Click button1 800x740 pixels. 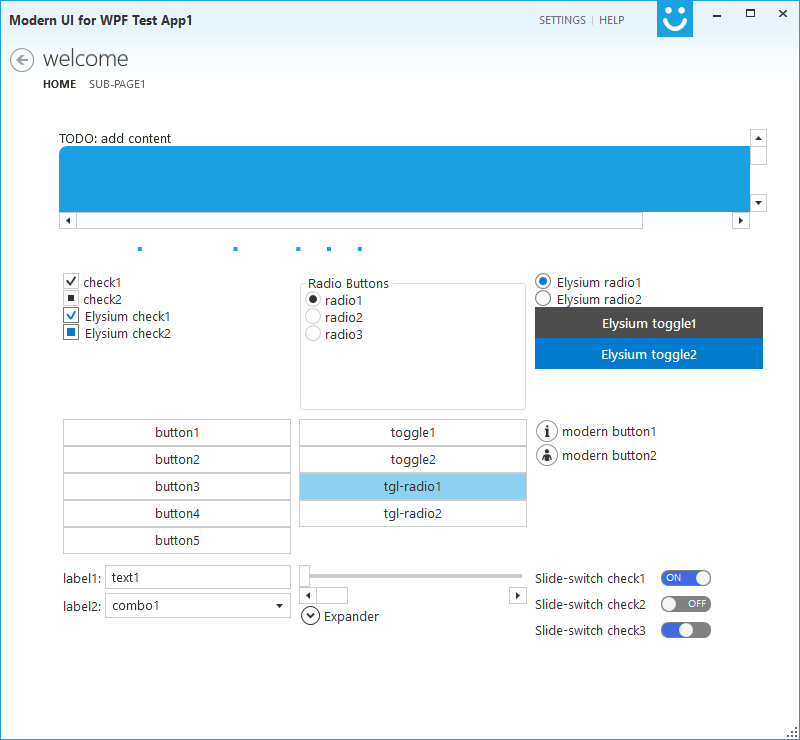(177, 433)
